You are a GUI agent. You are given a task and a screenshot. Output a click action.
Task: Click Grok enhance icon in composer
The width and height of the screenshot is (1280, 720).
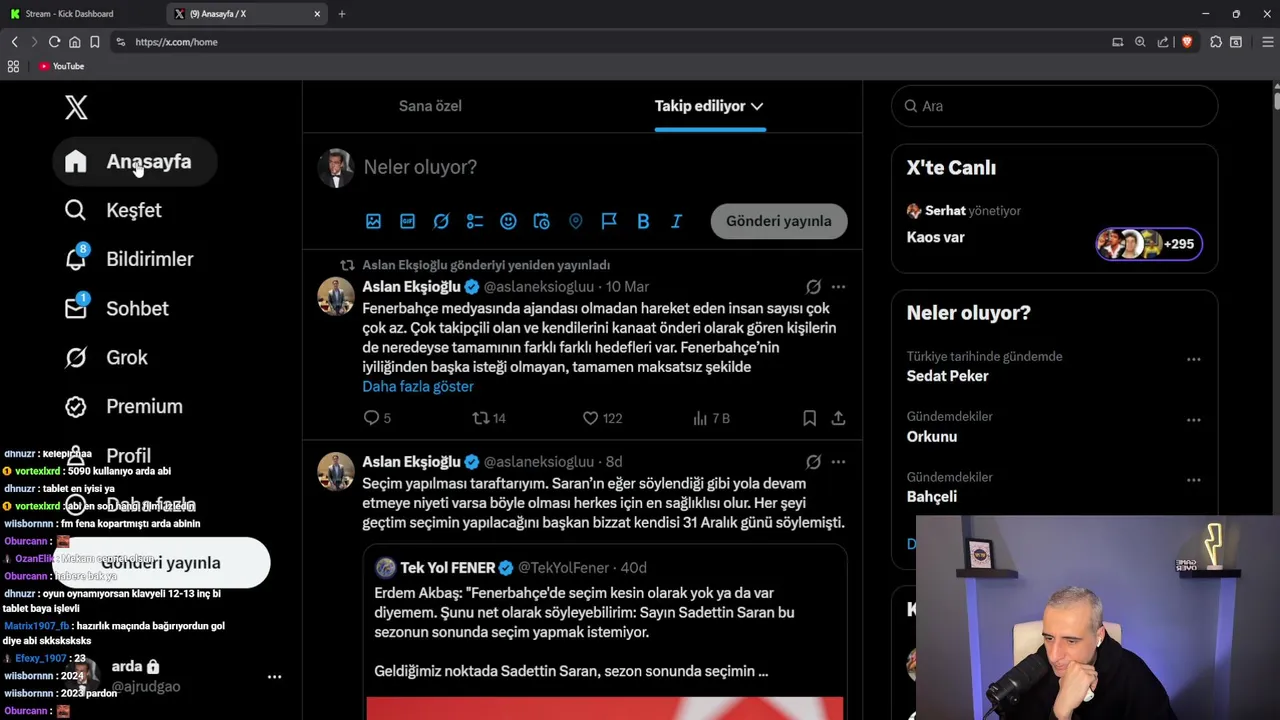[441, 221]
